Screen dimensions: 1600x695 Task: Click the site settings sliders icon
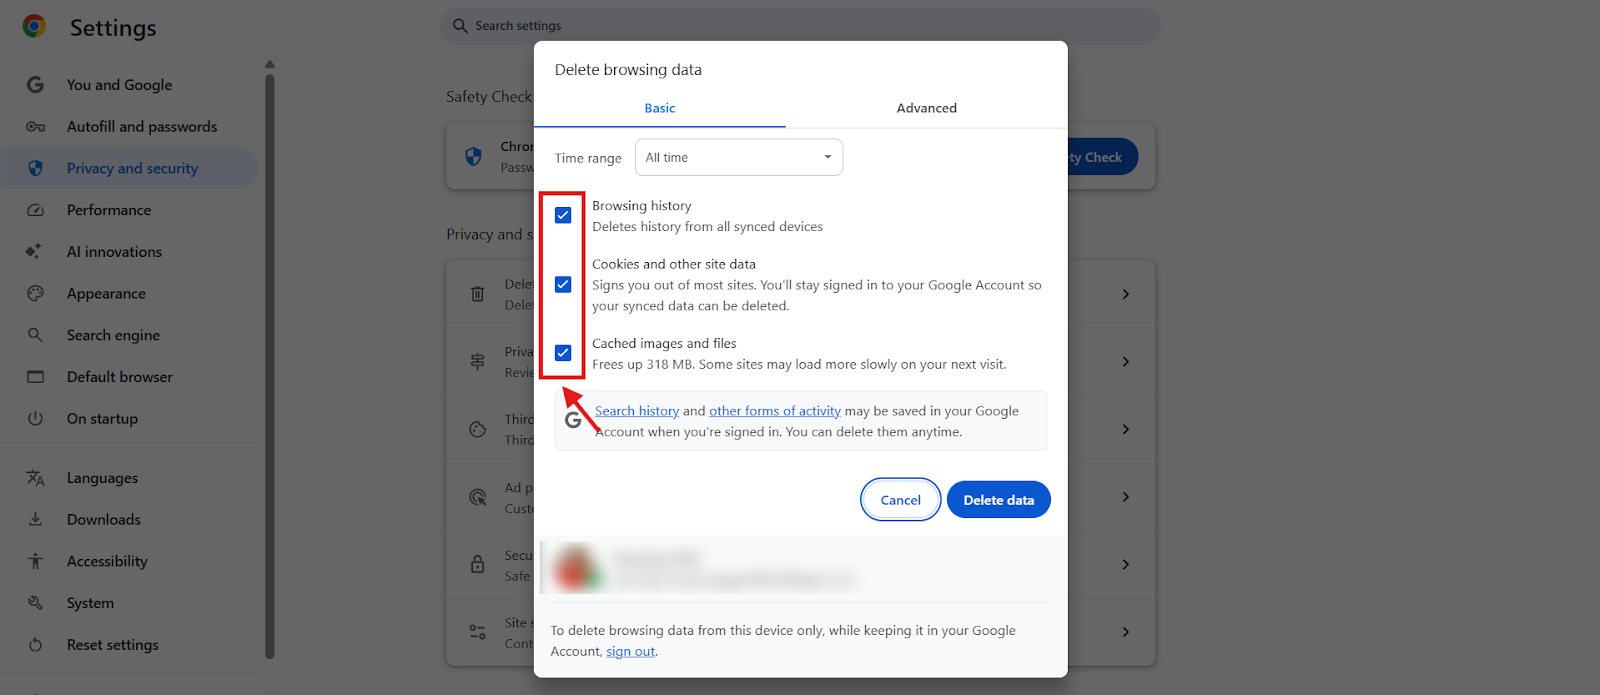[477, 632]
